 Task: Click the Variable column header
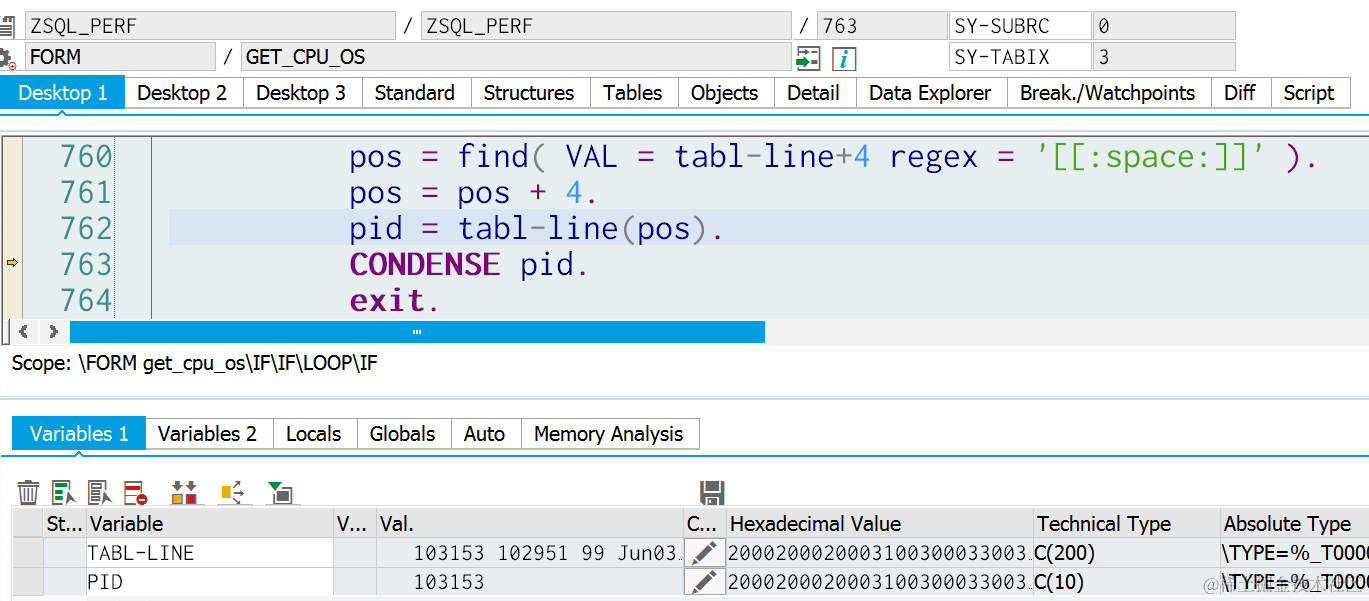[x=209, y=524]
